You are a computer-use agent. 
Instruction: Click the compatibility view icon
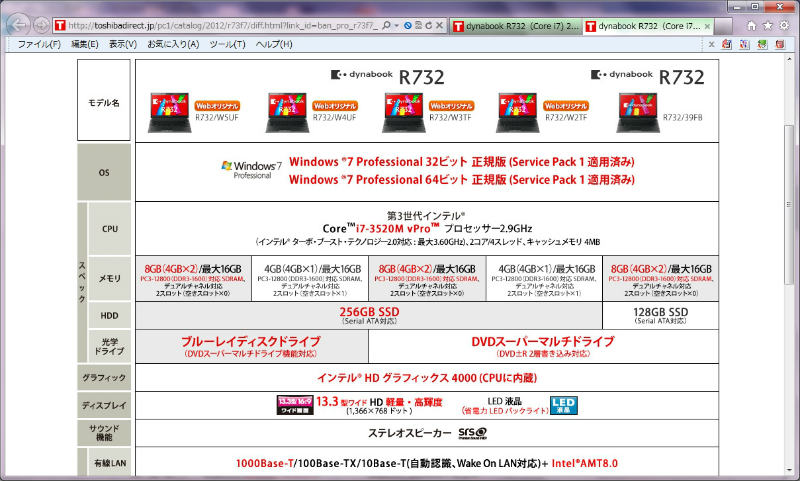418,26
